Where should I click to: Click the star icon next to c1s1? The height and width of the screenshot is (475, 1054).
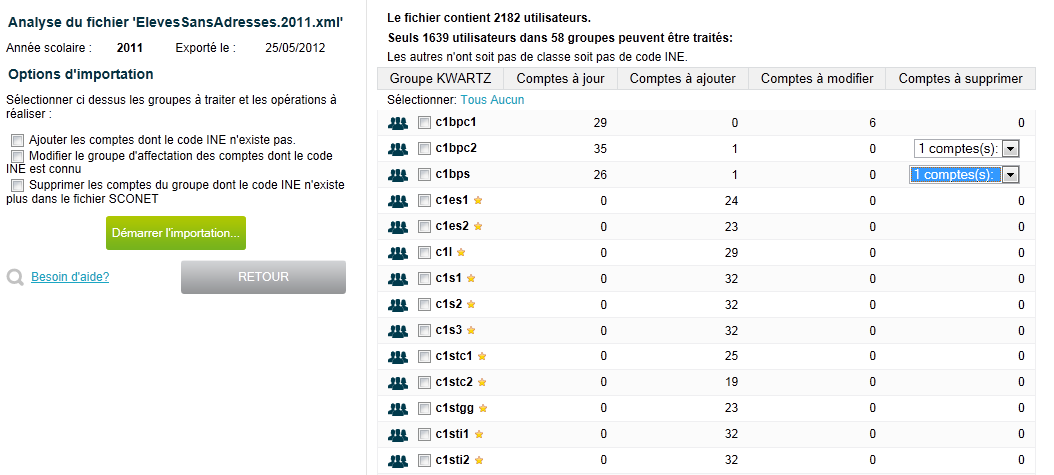[471, 277]
